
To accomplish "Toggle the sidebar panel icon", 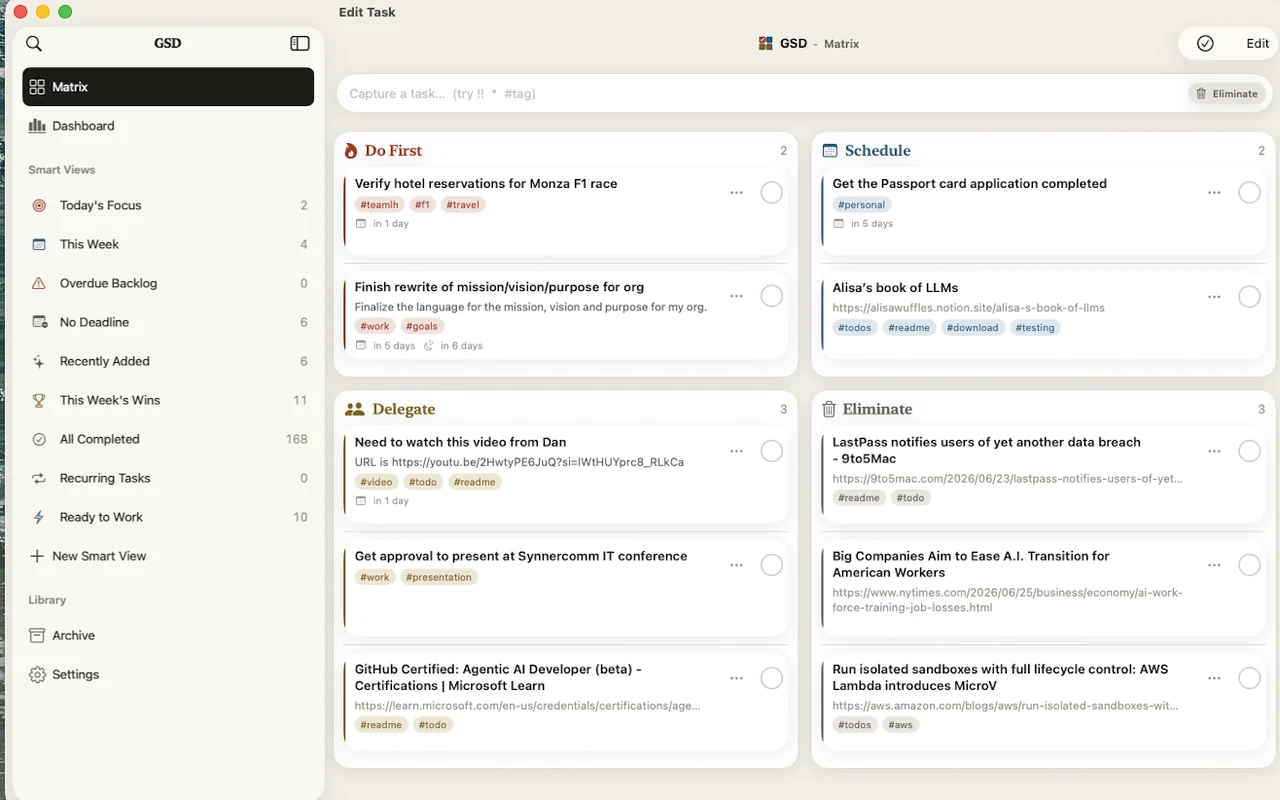I will [x=300, y=43].
